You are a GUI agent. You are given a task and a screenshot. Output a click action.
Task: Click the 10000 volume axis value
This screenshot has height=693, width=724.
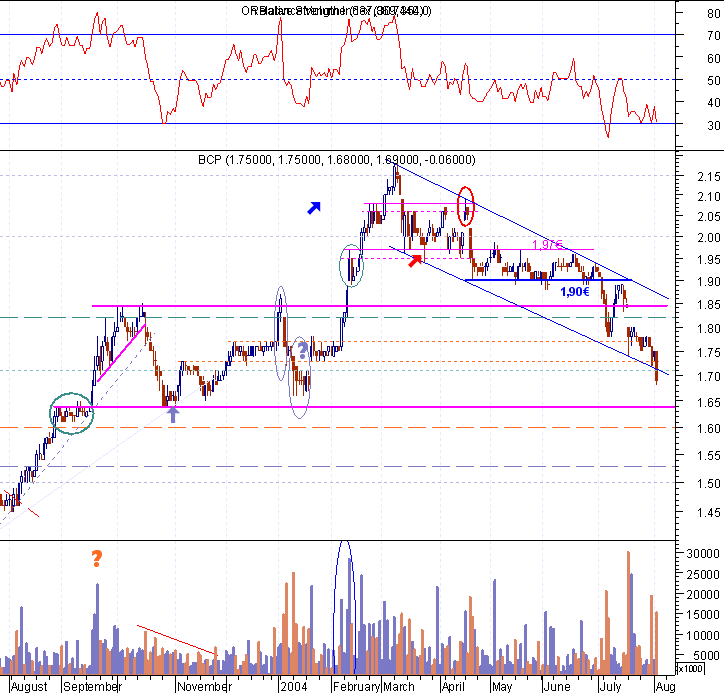pyautogui.click(x=703, y=636)
